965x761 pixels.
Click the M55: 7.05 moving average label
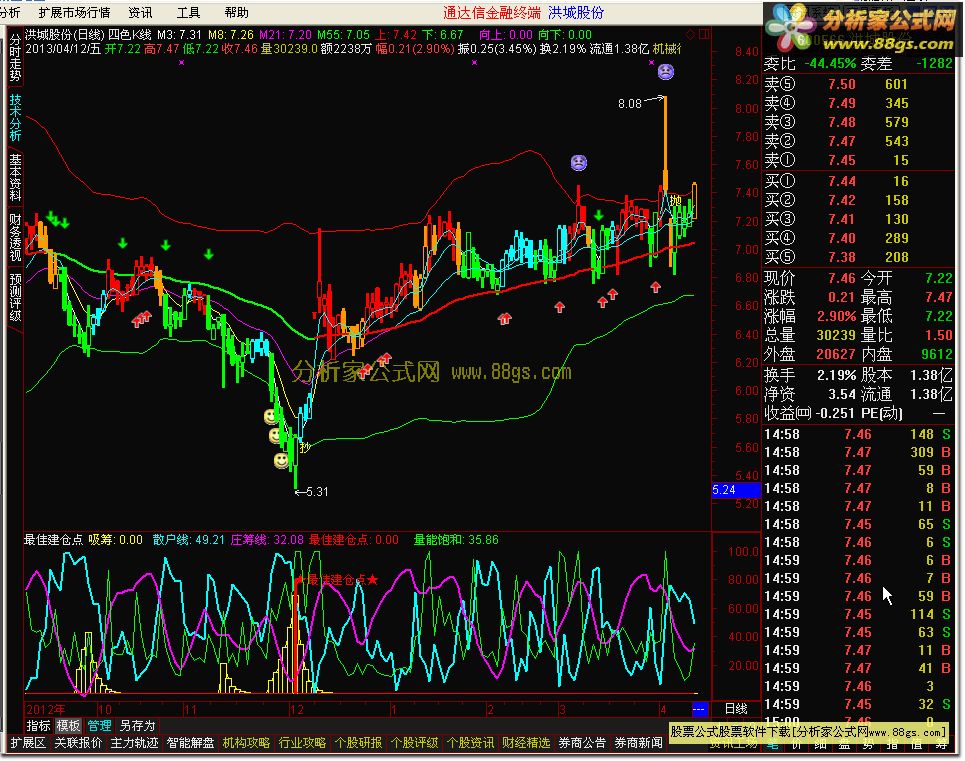click(x=343, y=35)
